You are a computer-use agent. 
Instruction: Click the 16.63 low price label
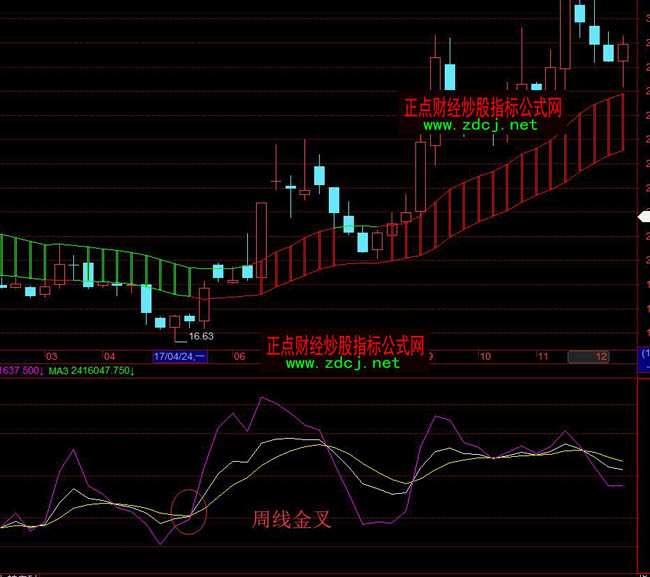click(x=200, y=336)
